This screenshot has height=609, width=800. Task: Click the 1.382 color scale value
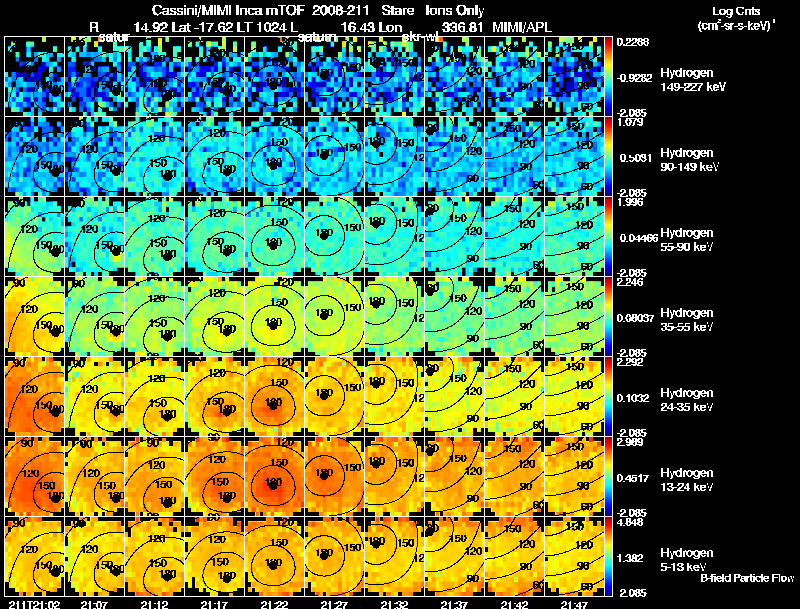coord(631,559)
